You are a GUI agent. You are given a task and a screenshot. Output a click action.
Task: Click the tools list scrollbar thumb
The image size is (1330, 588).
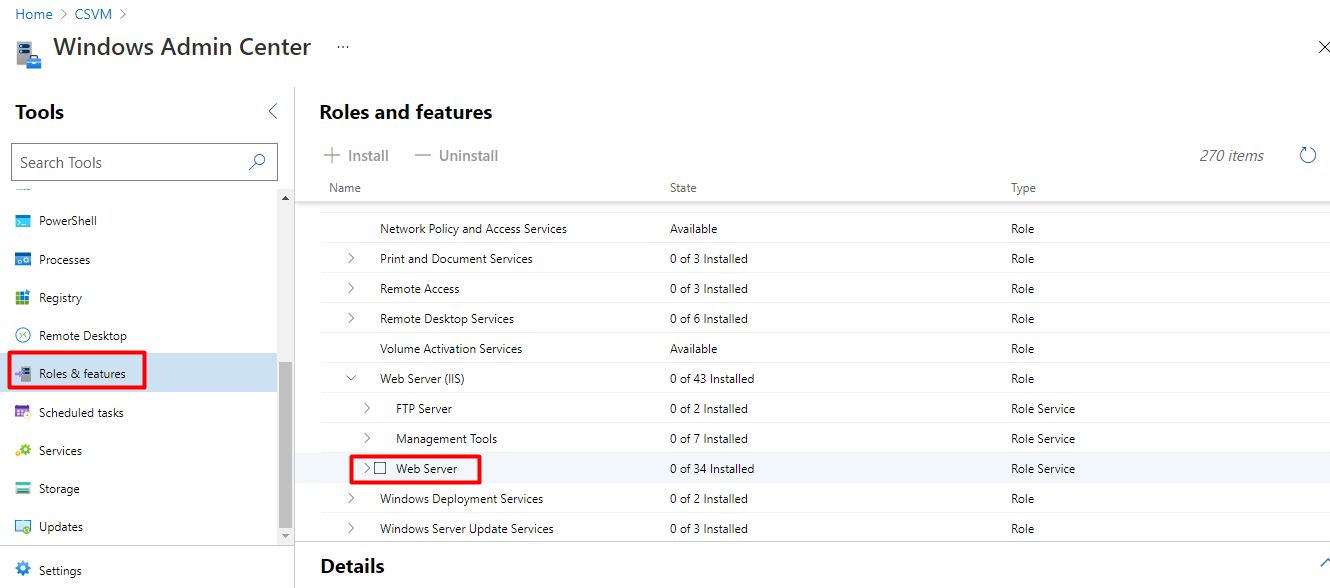pyautogui.click(x=285, y=445)
